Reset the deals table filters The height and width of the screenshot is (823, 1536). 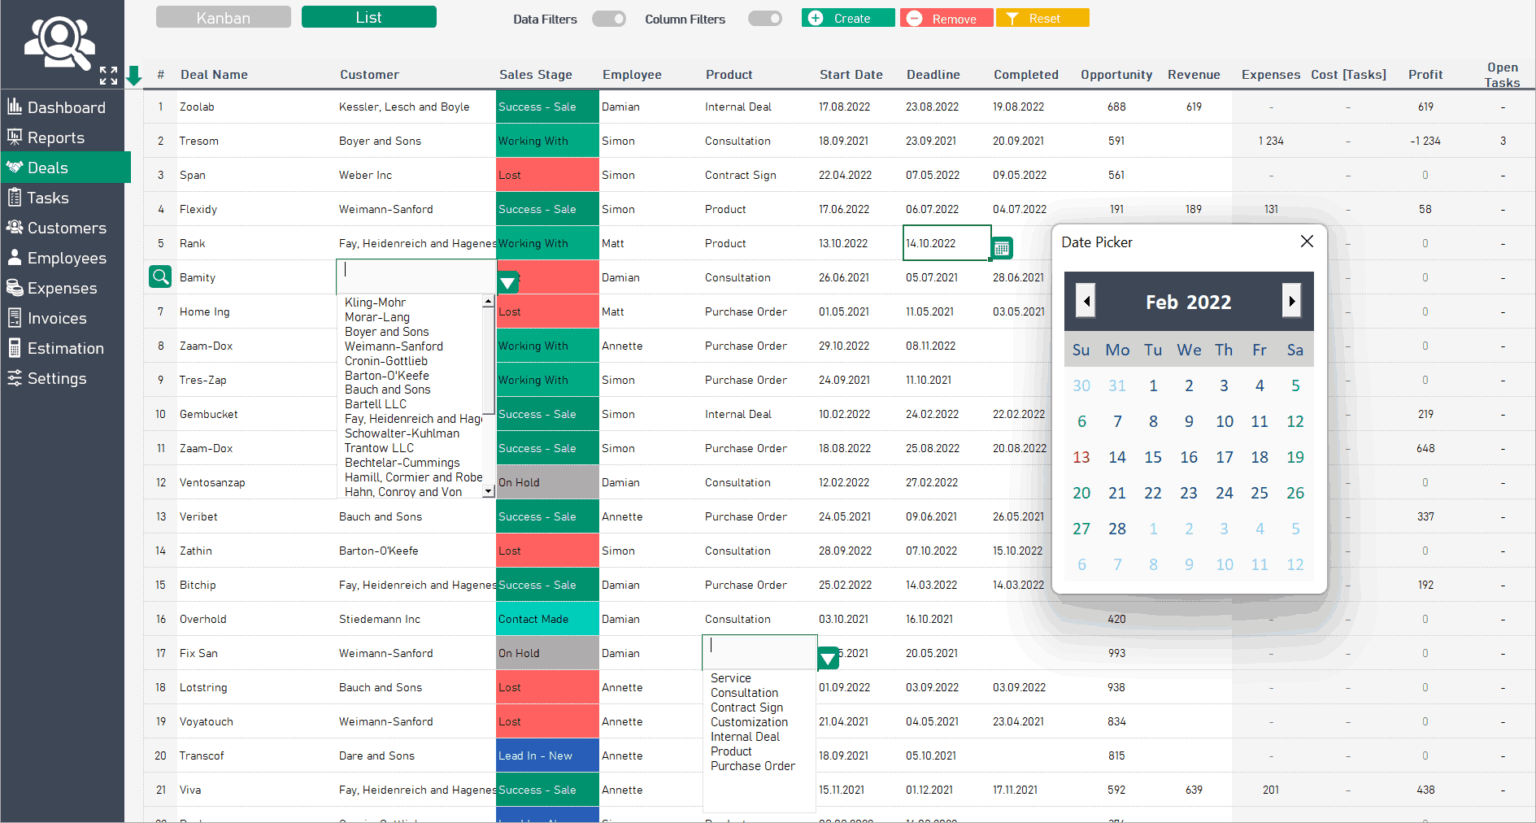pyautogui.click(x=1042, y=17)
